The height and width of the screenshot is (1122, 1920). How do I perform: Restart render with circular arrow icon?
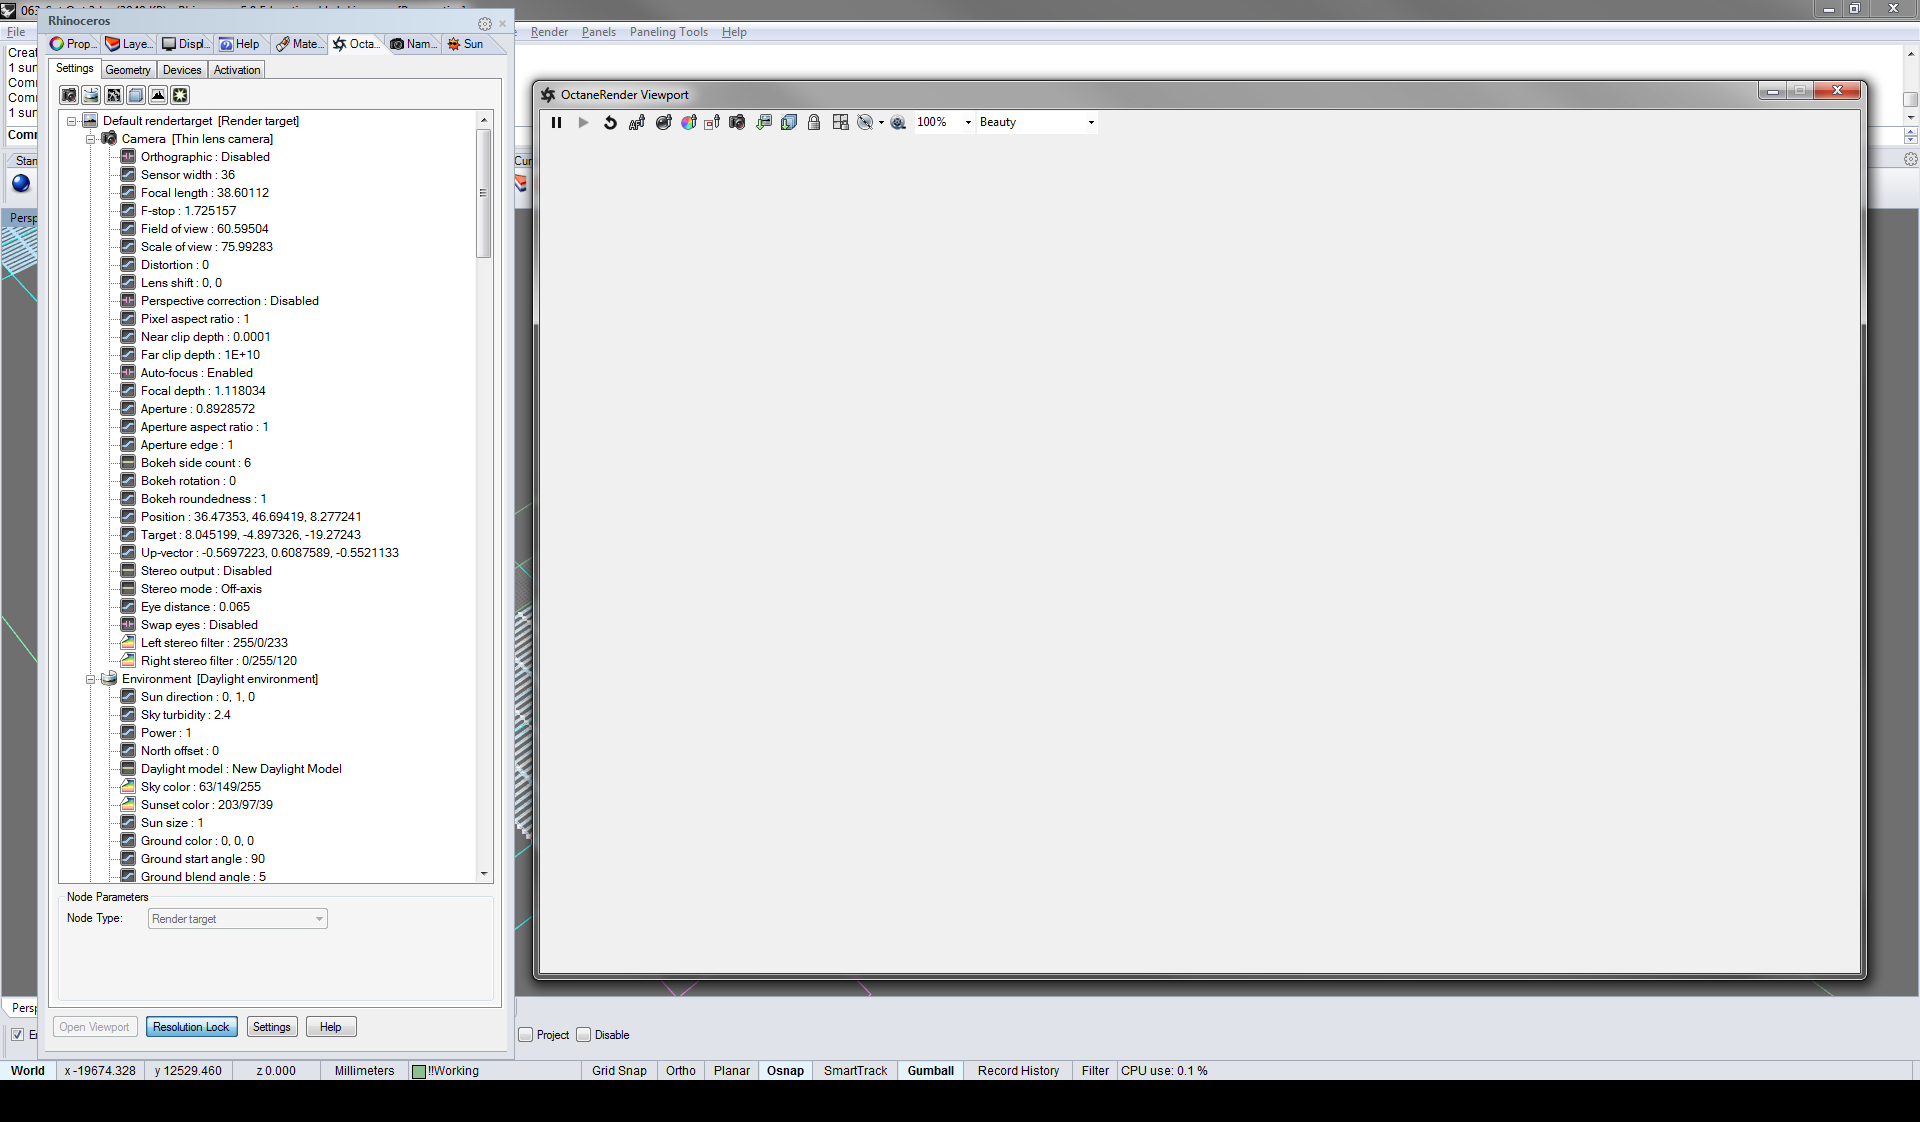coord(610,123)
